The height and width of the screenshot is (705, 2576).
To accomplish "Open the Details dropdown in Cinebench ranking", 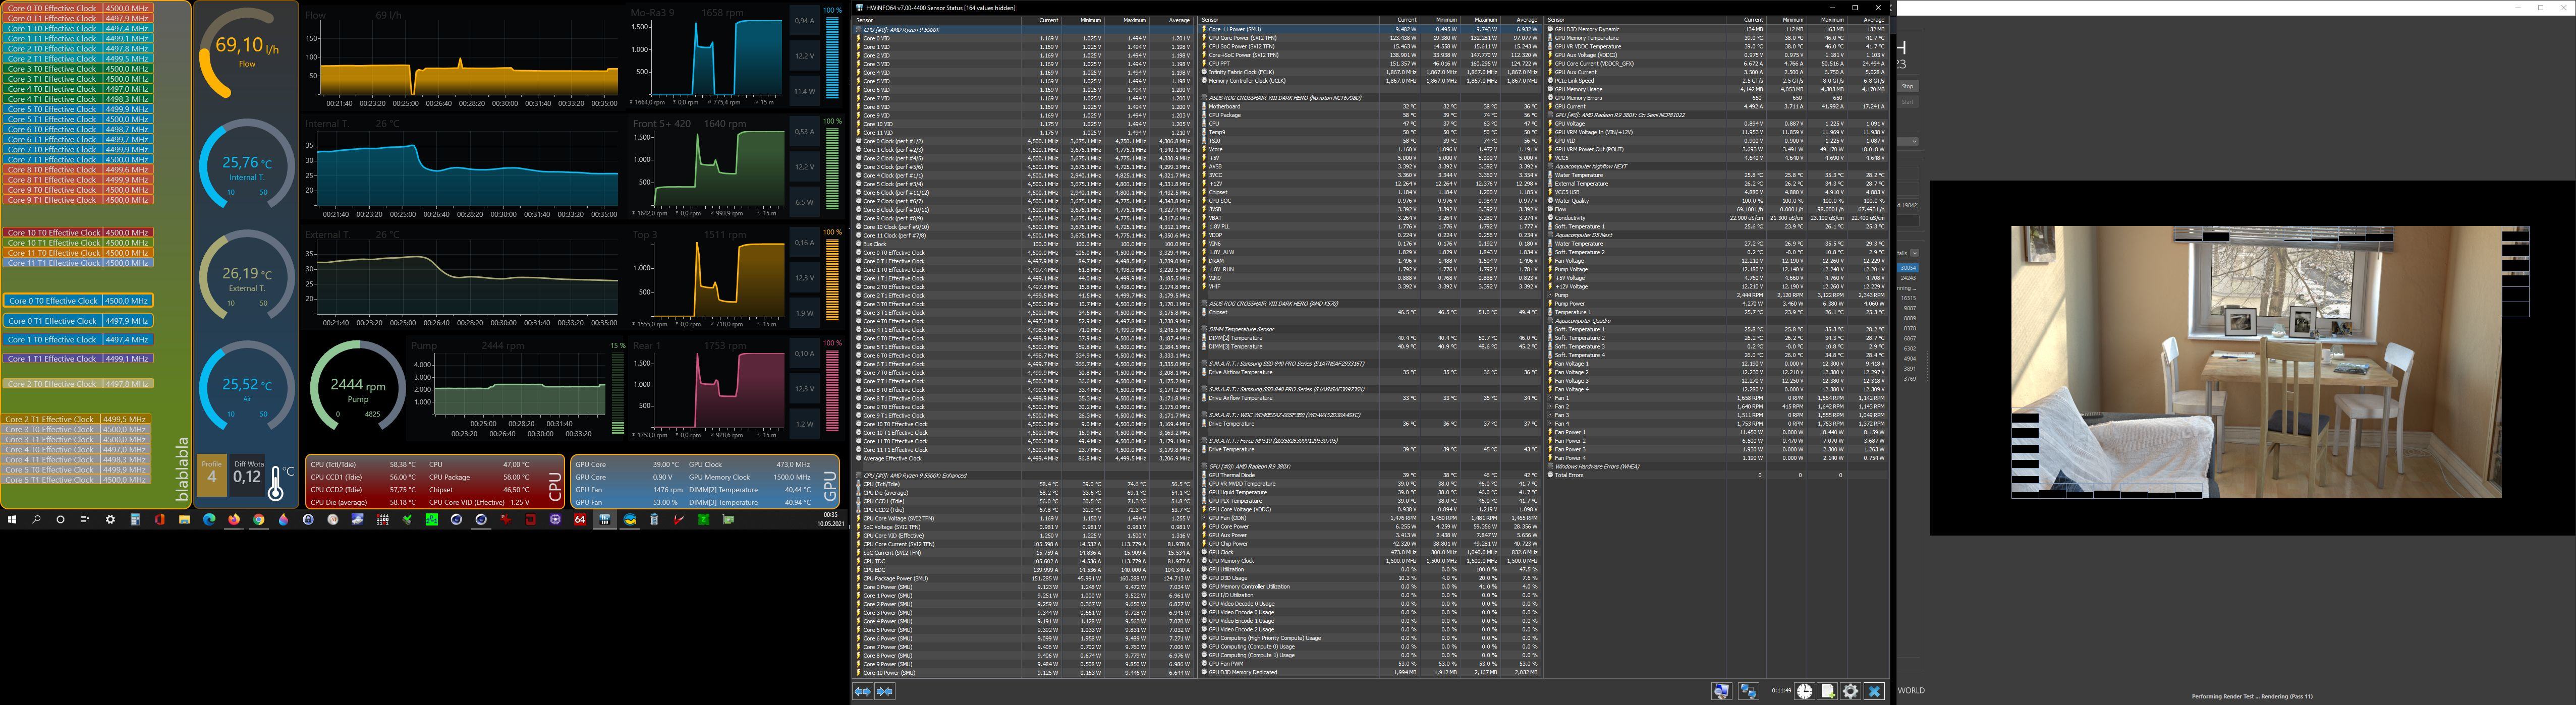I will click(x=1915, y=253).
